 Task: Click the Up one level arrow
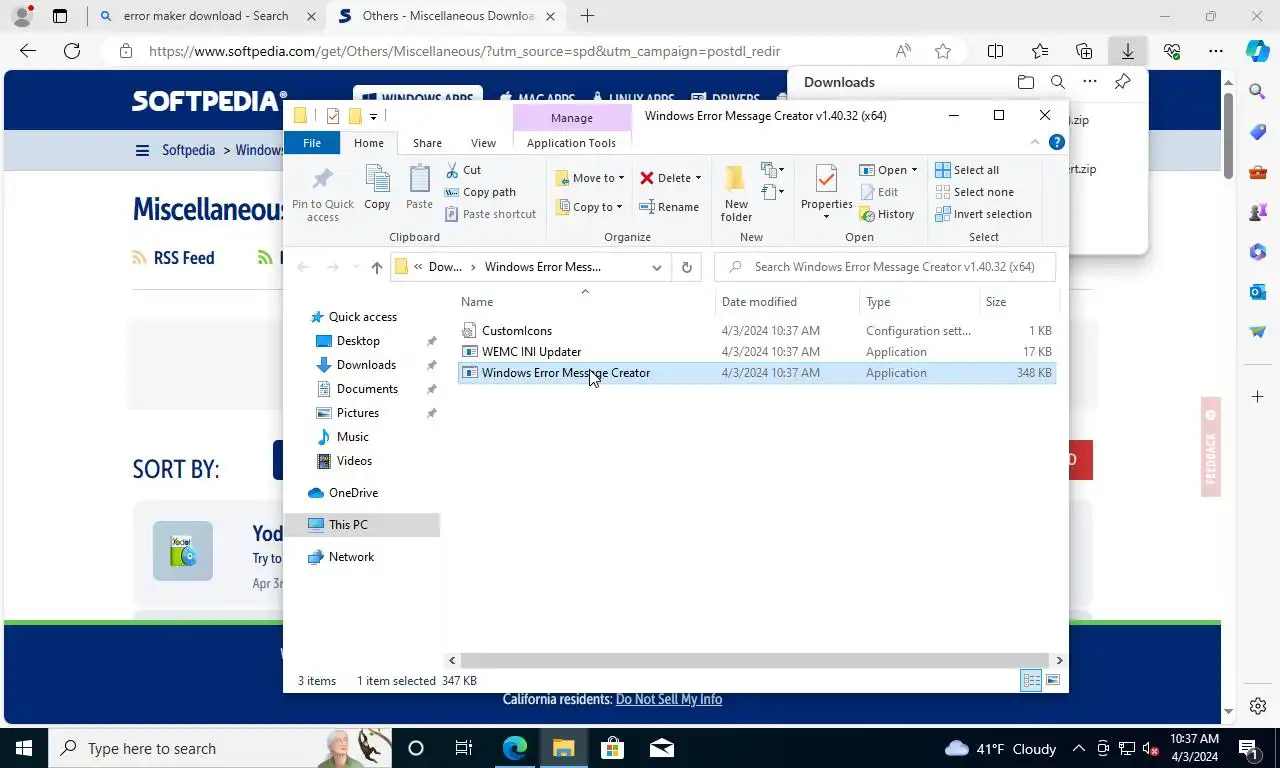(x=376, y=267)
